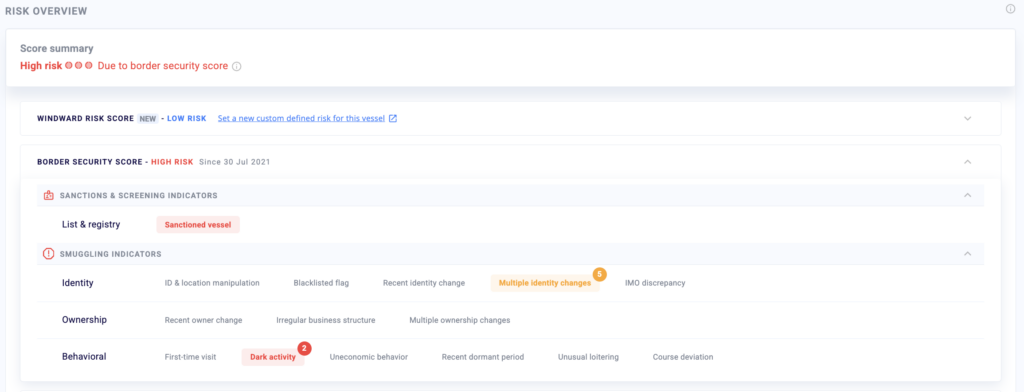The height and width of the screenshot is (392, 1024).
Task: Click the Course deviation indicator
Action: 683,357
